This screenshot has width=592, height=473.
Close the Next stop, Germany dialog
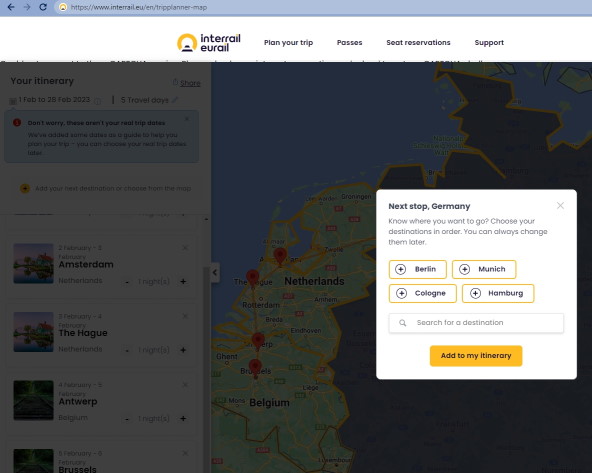click(x=560, y=205)
